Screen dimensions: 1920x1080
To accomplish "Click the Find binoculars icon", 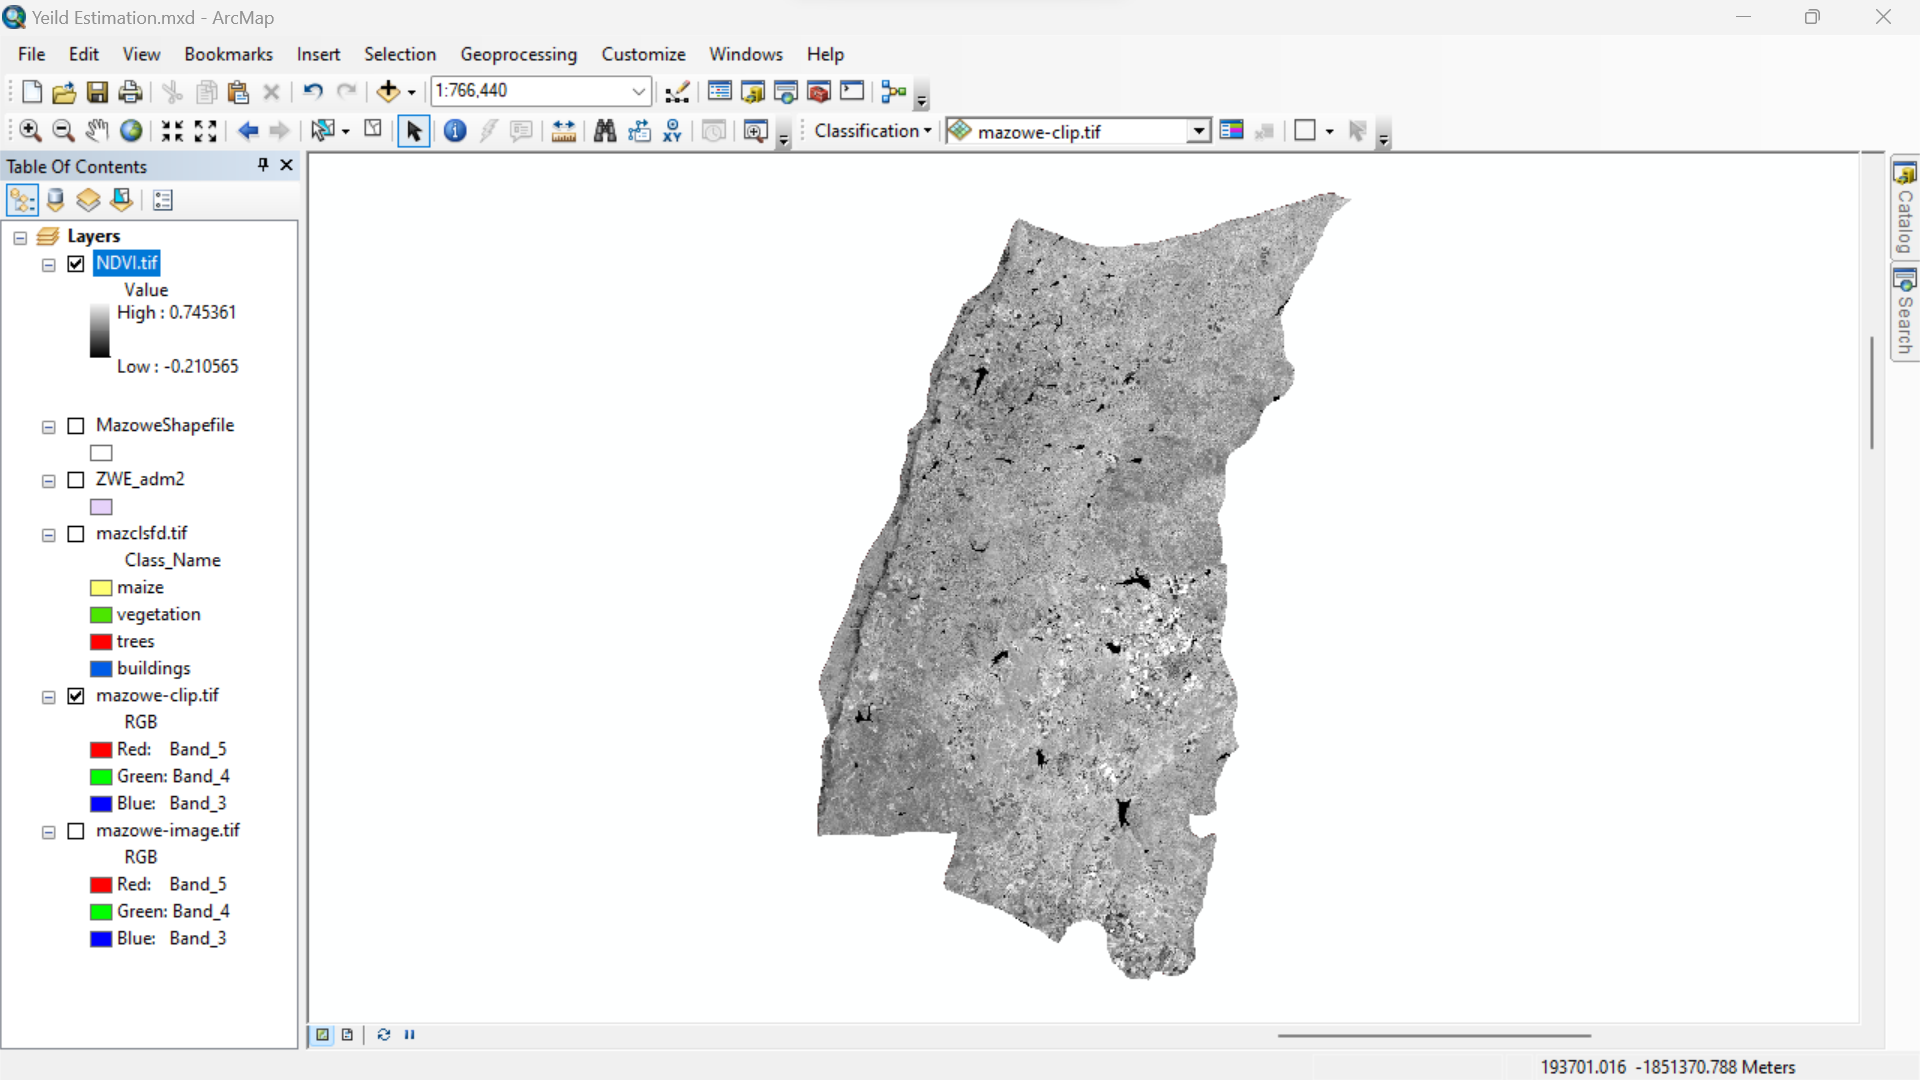I will pyautogui.click(x=605, y=131).
